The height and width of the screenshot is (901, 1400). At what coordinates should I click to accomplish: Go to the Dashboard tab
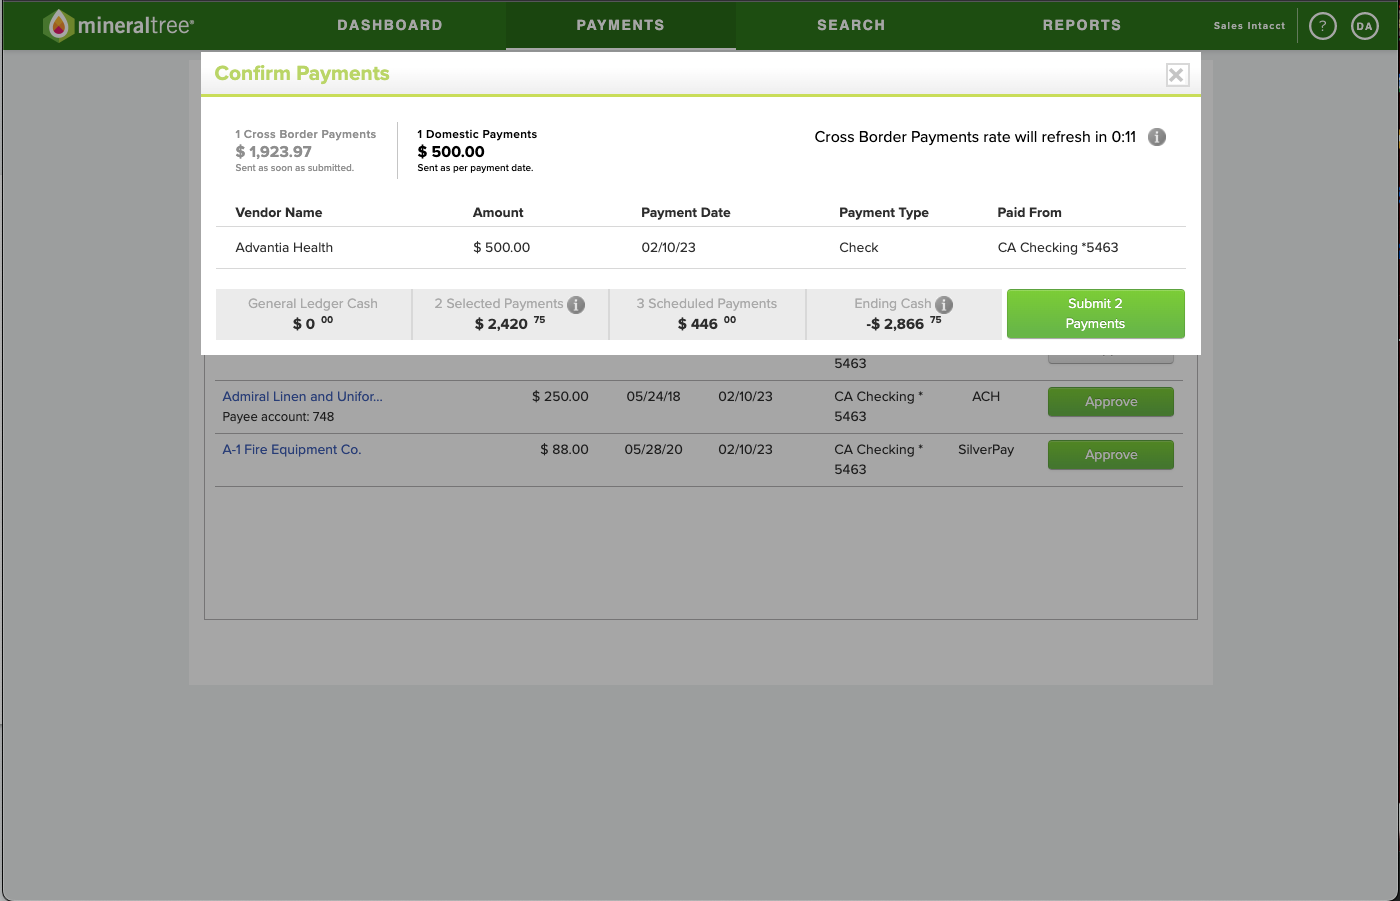(x=389, y=25)
